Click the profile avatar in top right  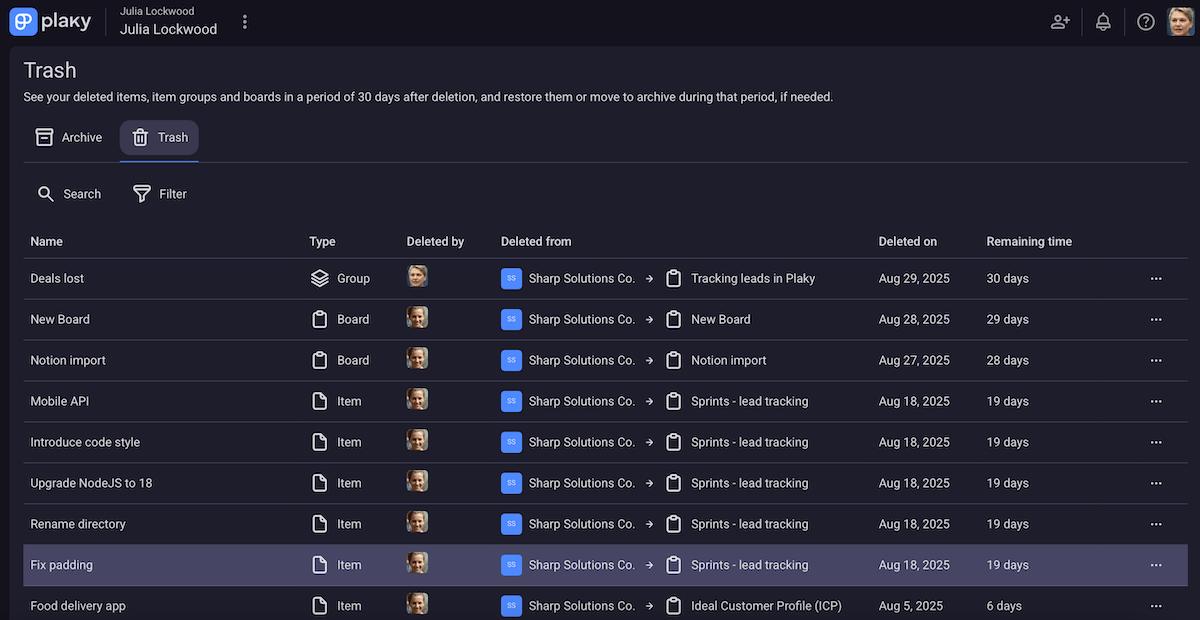tap(1179, 20)
